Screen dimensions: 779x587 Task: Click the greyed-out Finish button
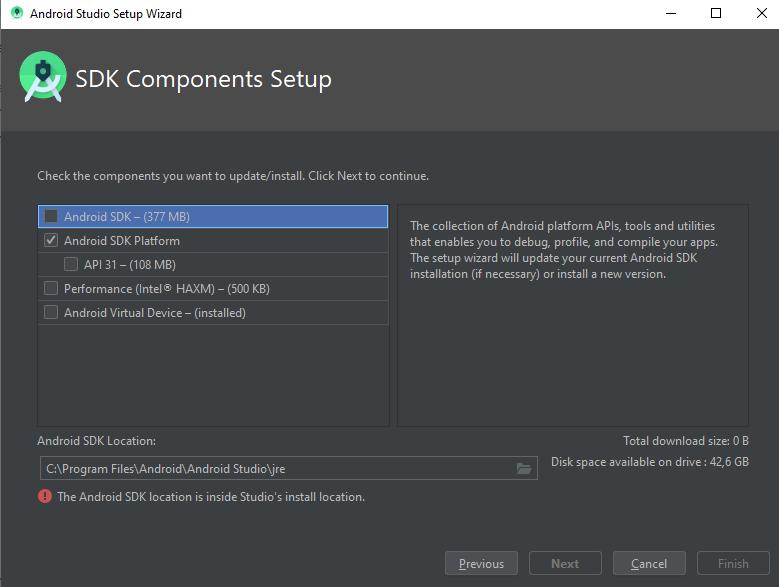pos(733,563)
